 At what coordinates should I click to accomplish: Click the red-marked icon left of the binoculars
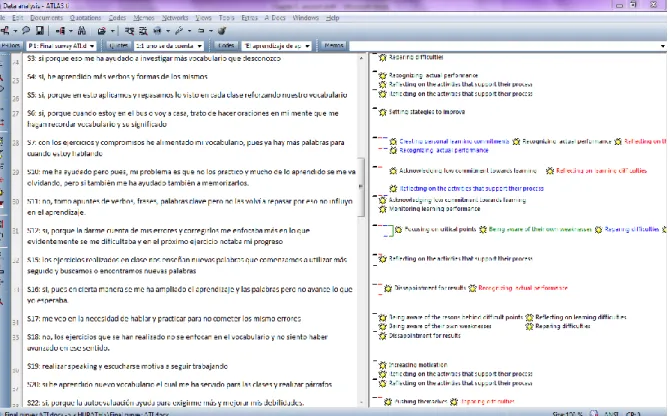click(x=60, y=31)
